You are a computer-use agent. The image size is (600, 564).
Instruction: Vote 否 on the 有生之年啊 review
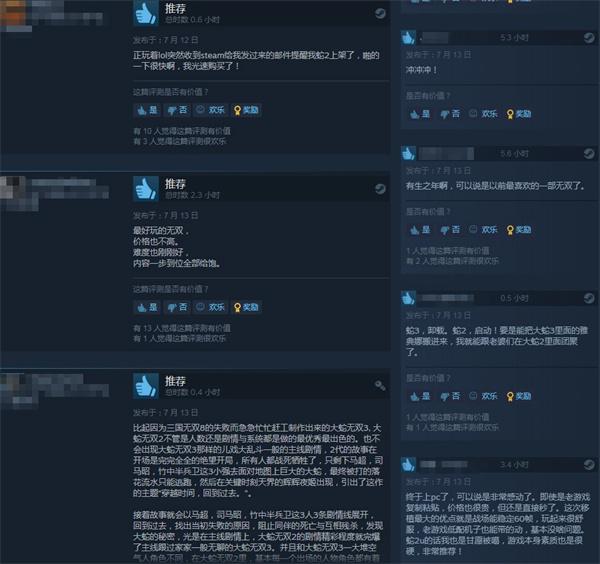point(450,230)
